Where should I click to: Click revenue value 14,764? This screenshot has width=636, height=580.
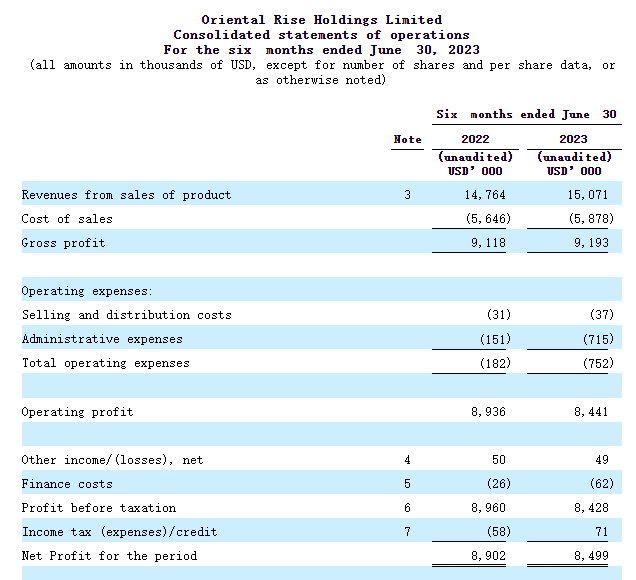coord(485,195)
